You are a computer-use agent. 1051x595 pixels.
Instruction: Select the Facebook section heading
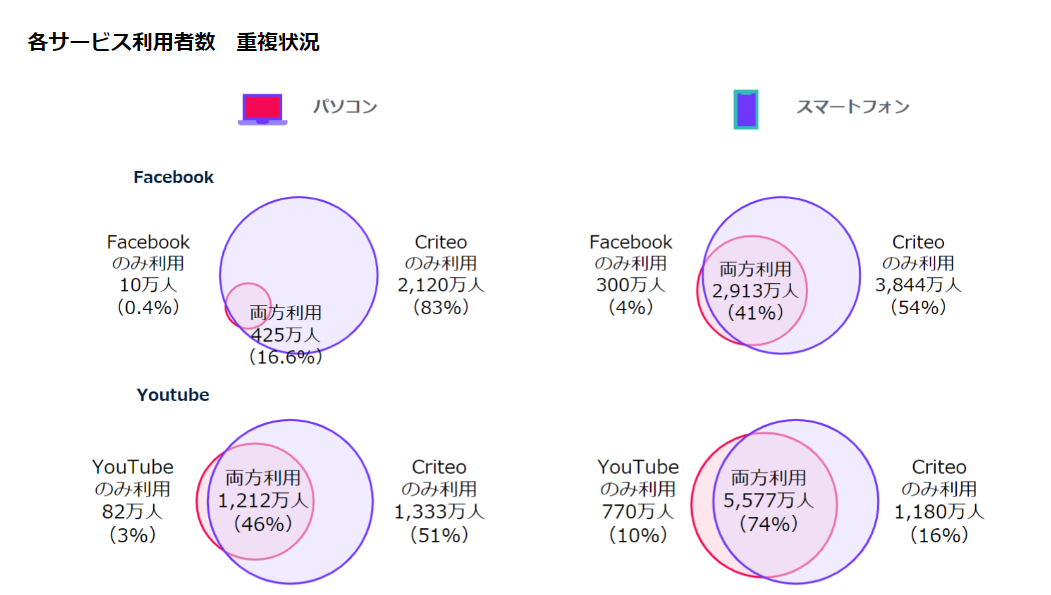173,177
